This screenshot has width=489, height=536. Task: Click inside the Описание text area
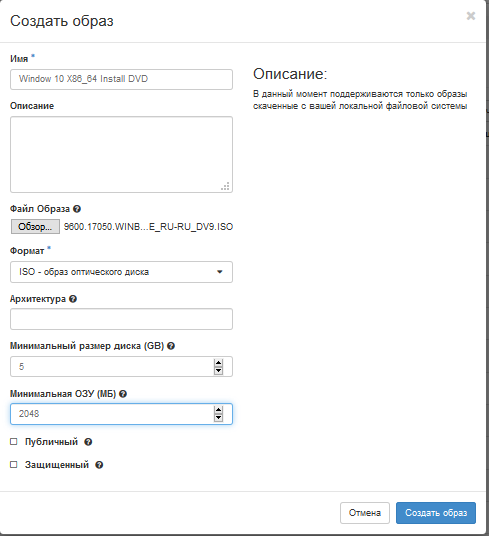pos(121,155)
